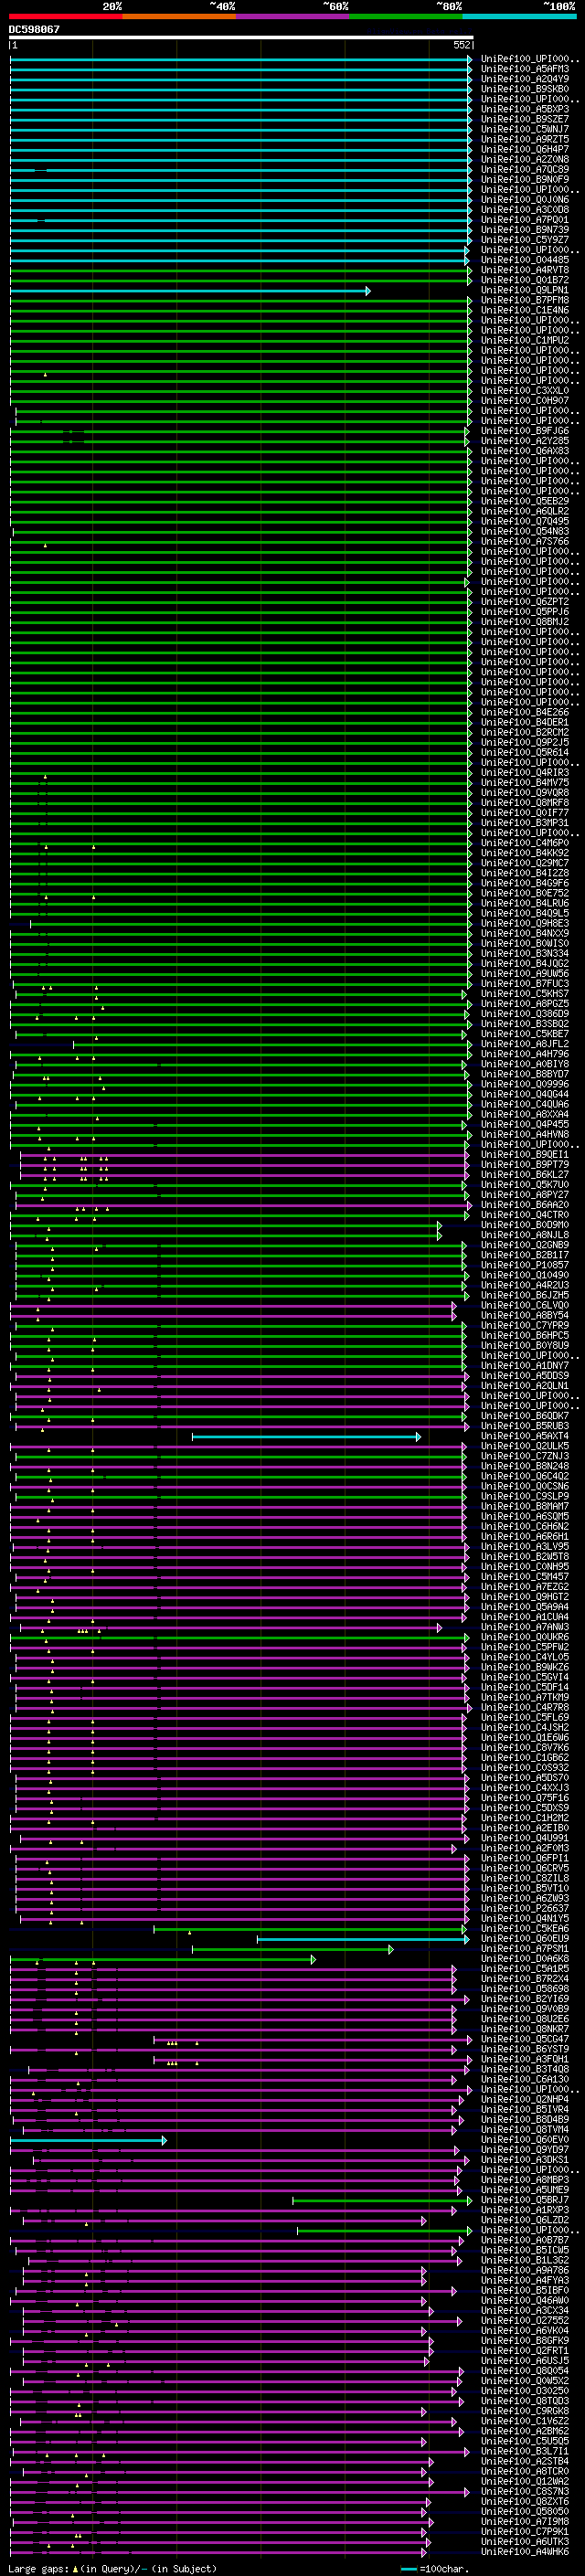
Task: Open hit UniRef100_Q5K7U0
Action: pyautogui.click(x=525, y=1185)
